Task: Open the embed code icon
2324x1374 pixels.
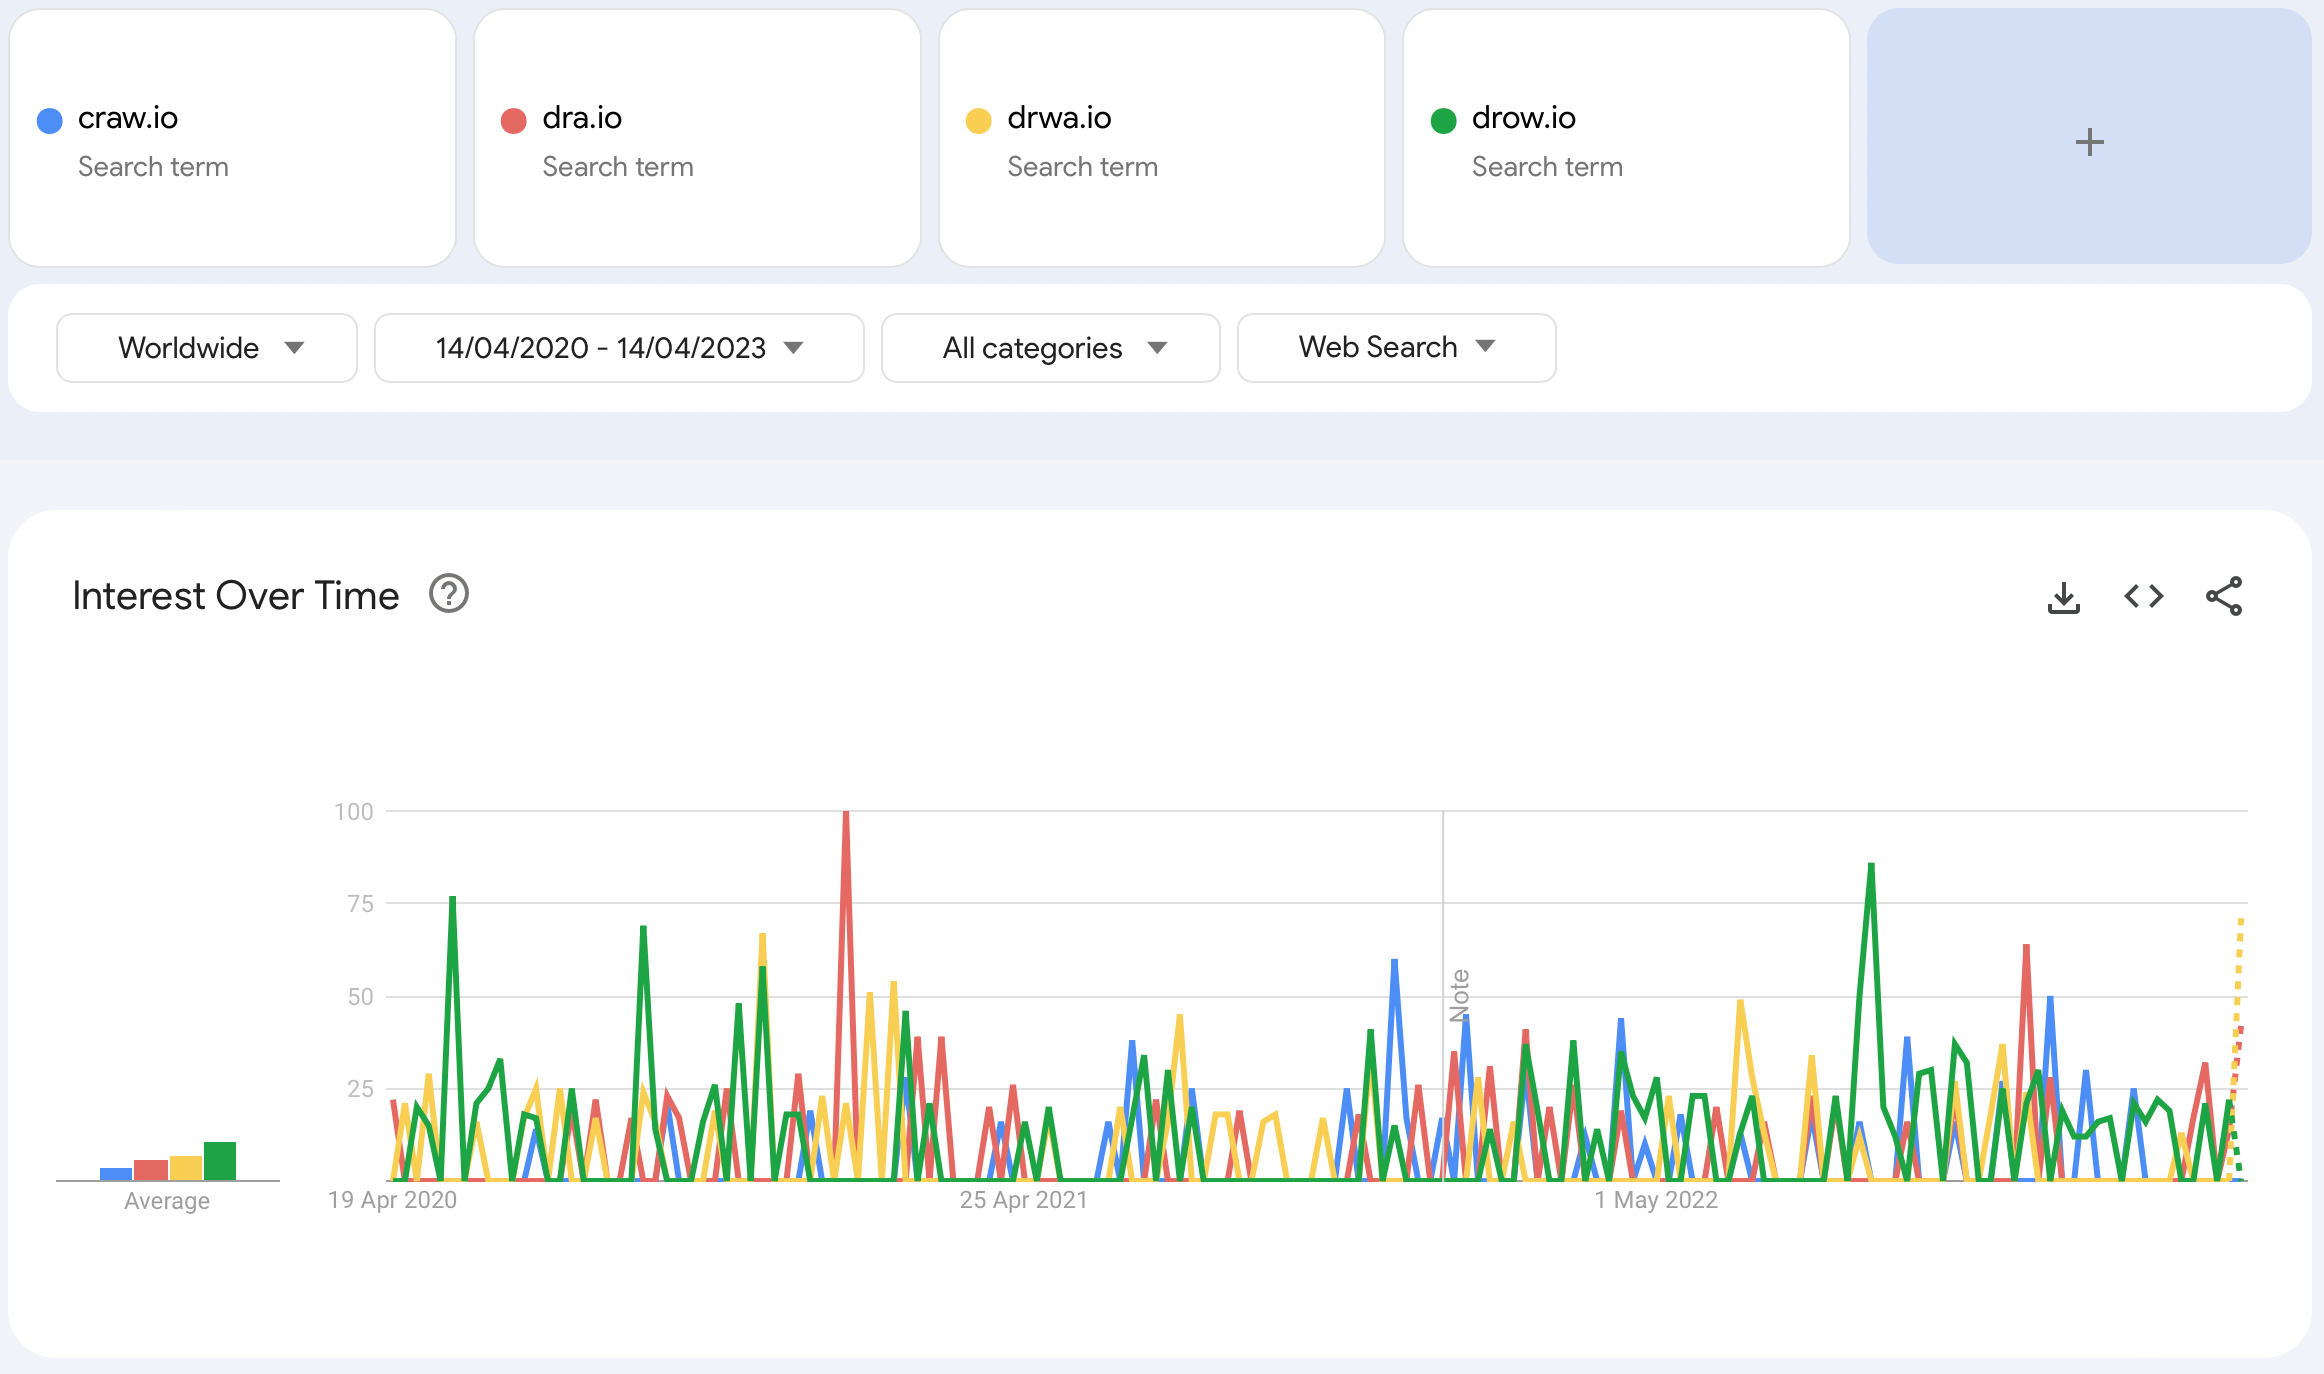Action: (2143, 597)
